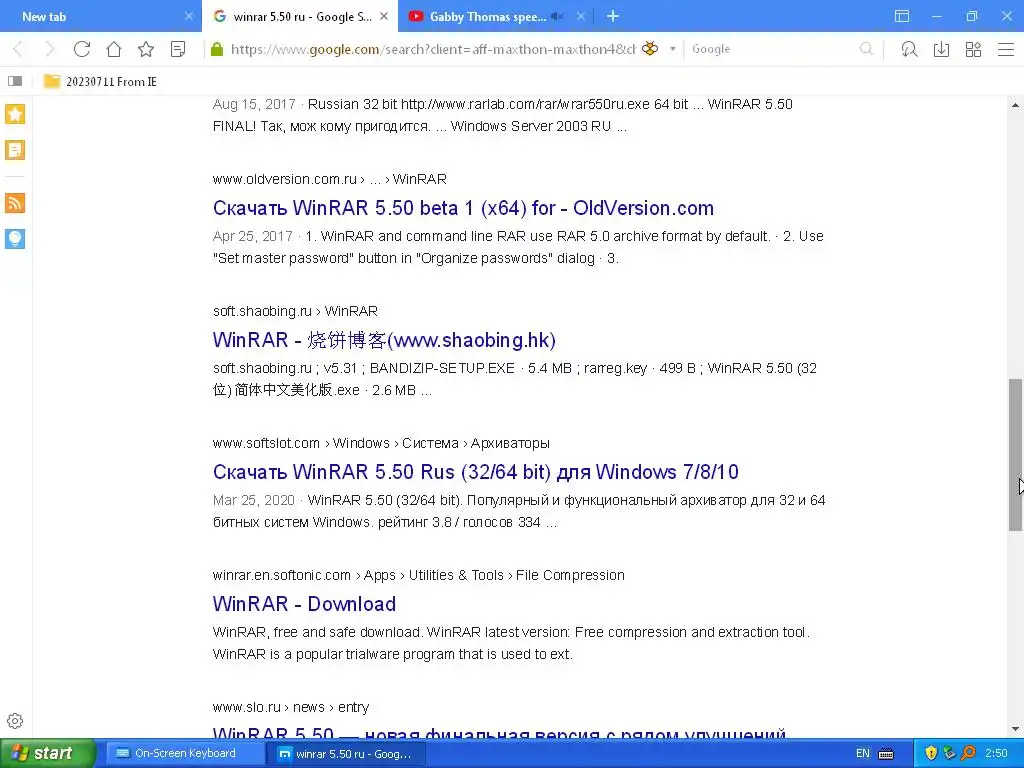Screen dimensions: 1024x768
Task: Open reader mode icon in toolbar
Action: [178, 49]
